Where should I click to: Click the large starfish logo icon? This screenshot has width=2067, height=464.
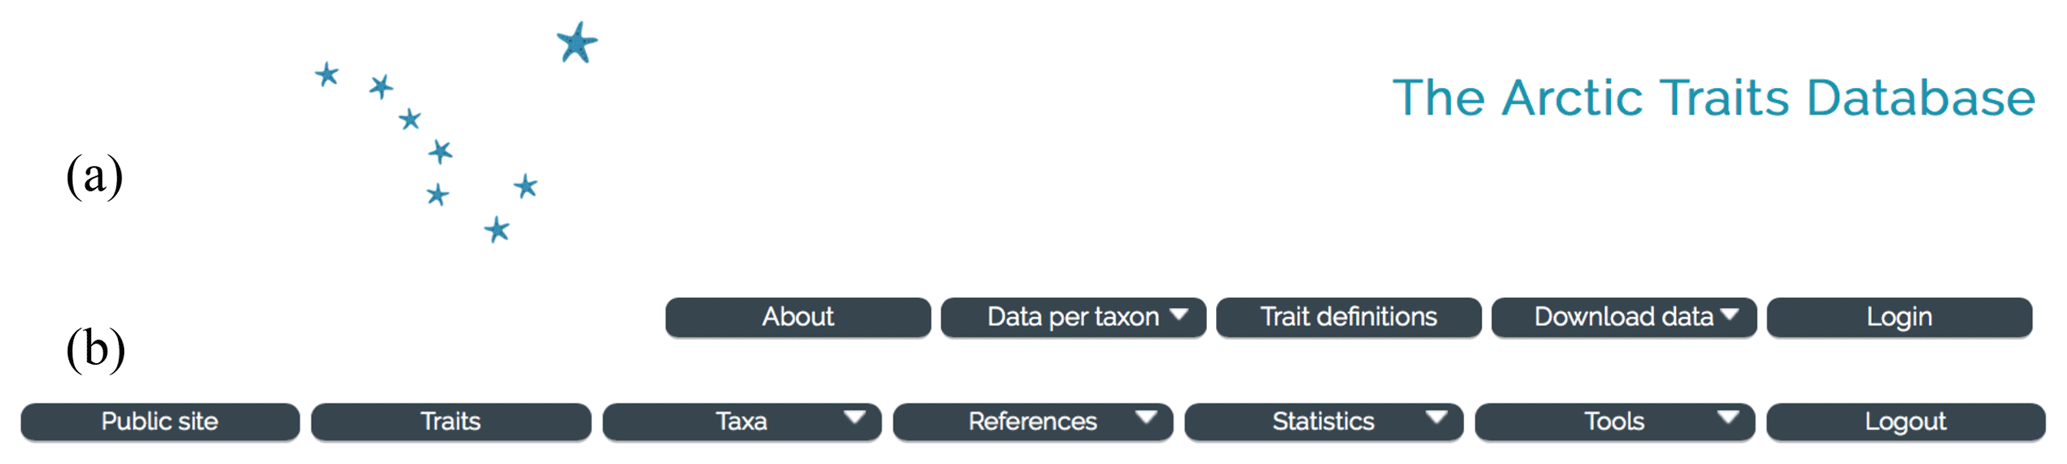click(x=577, y=43)
